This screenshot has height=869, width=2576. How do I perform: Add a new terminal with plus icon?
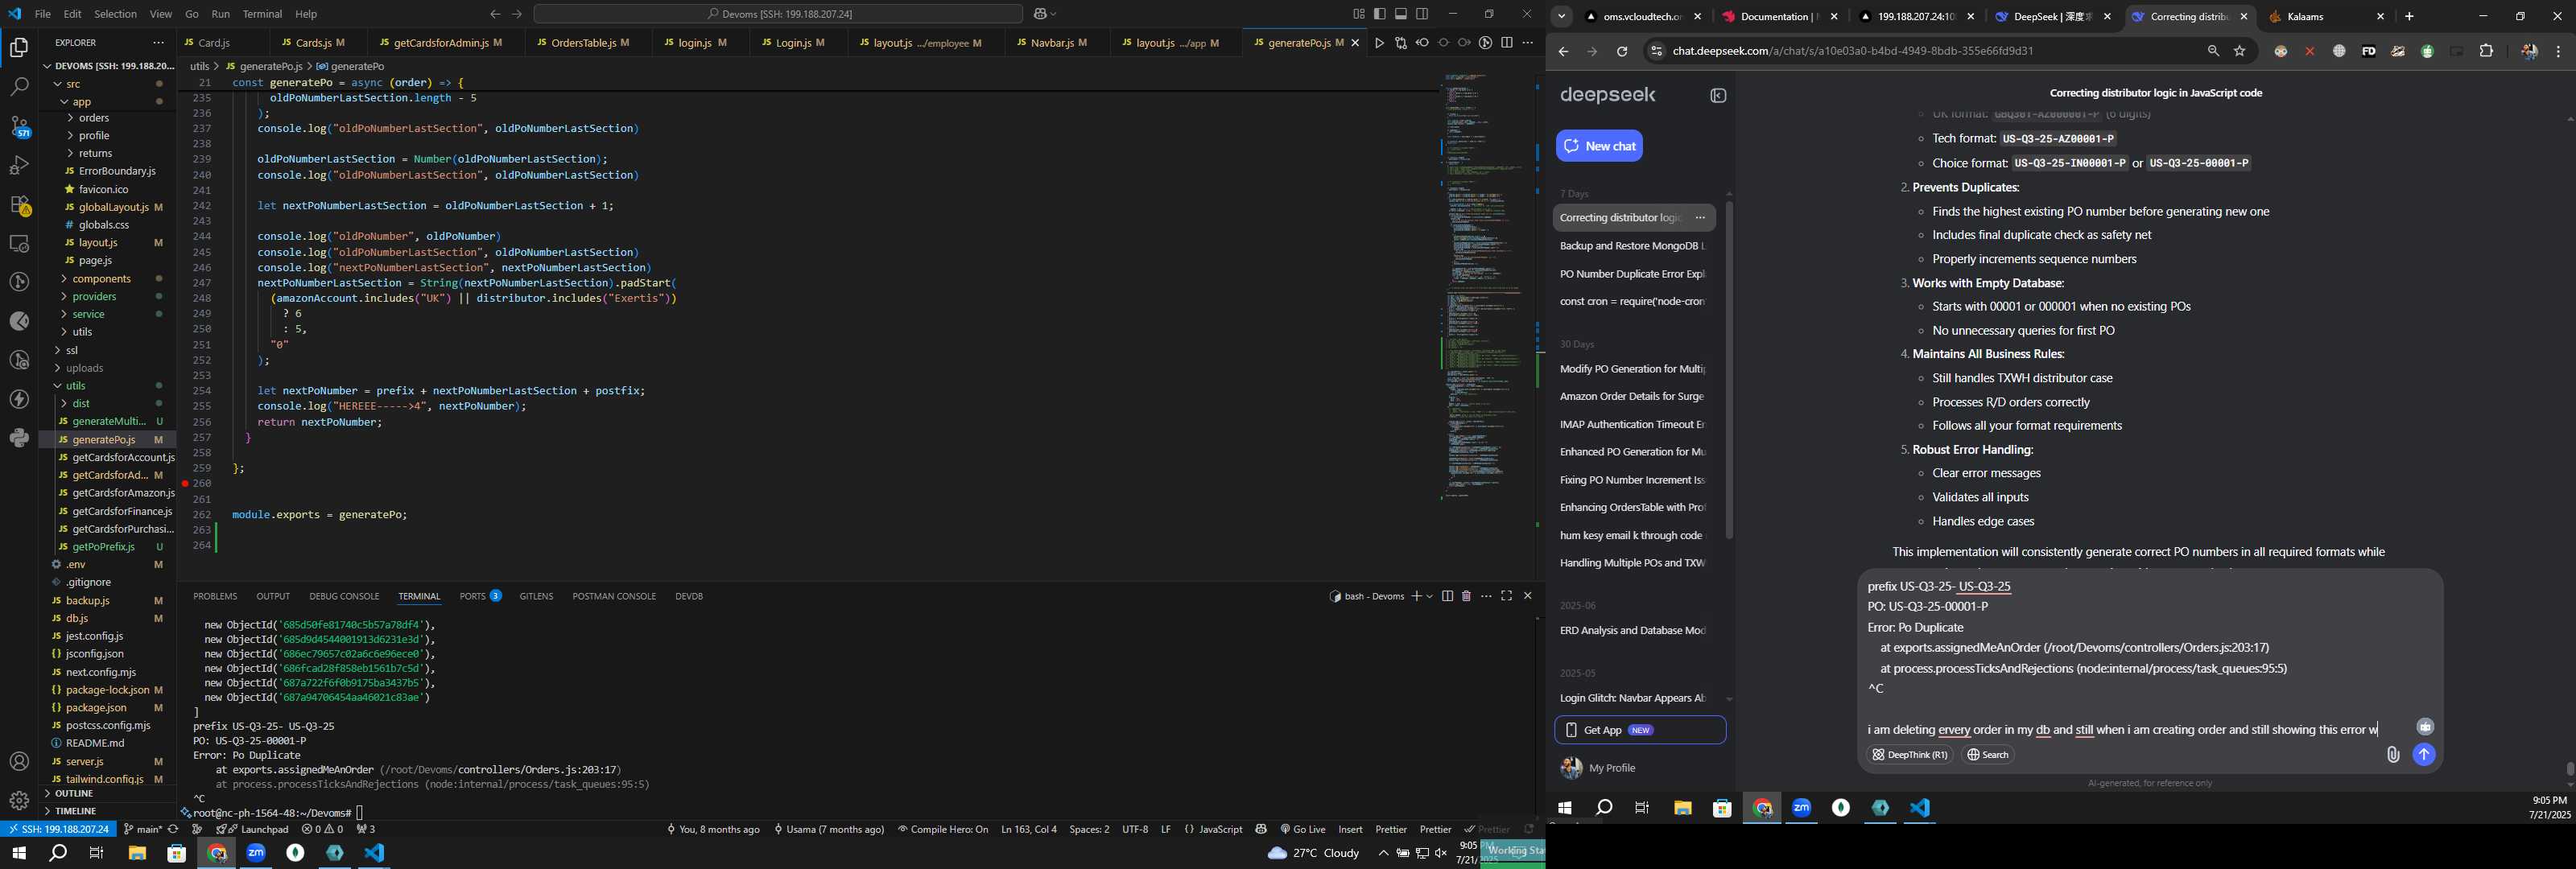click(x=1416, y=596)
